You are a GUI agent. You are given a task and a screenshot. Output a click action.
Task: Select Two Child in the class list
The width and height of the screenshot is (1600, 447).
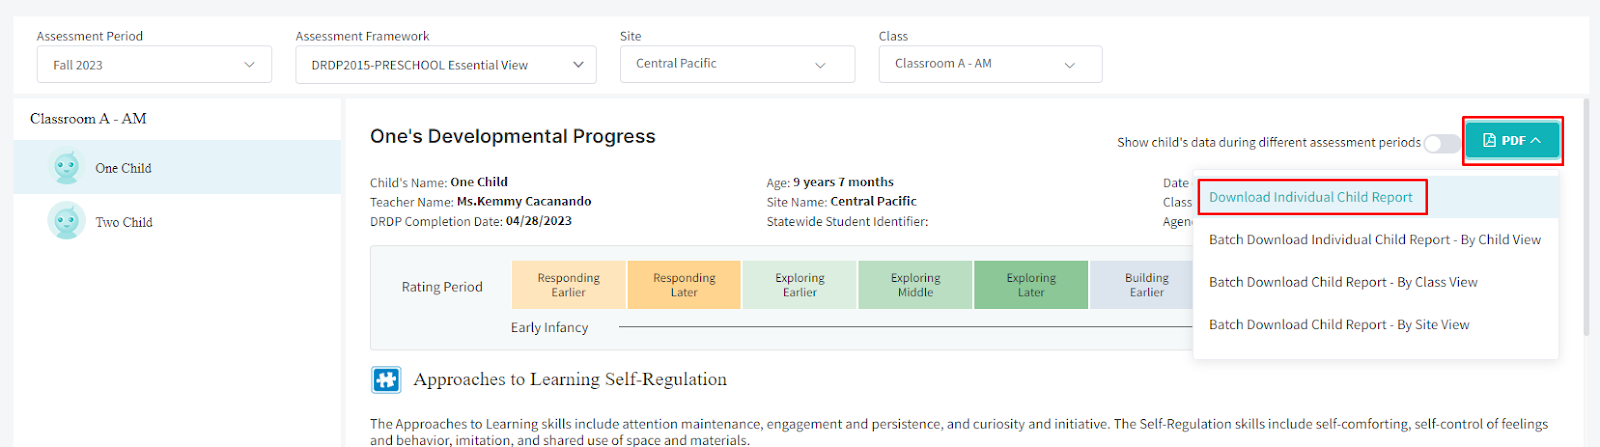[x=124, y=222]
